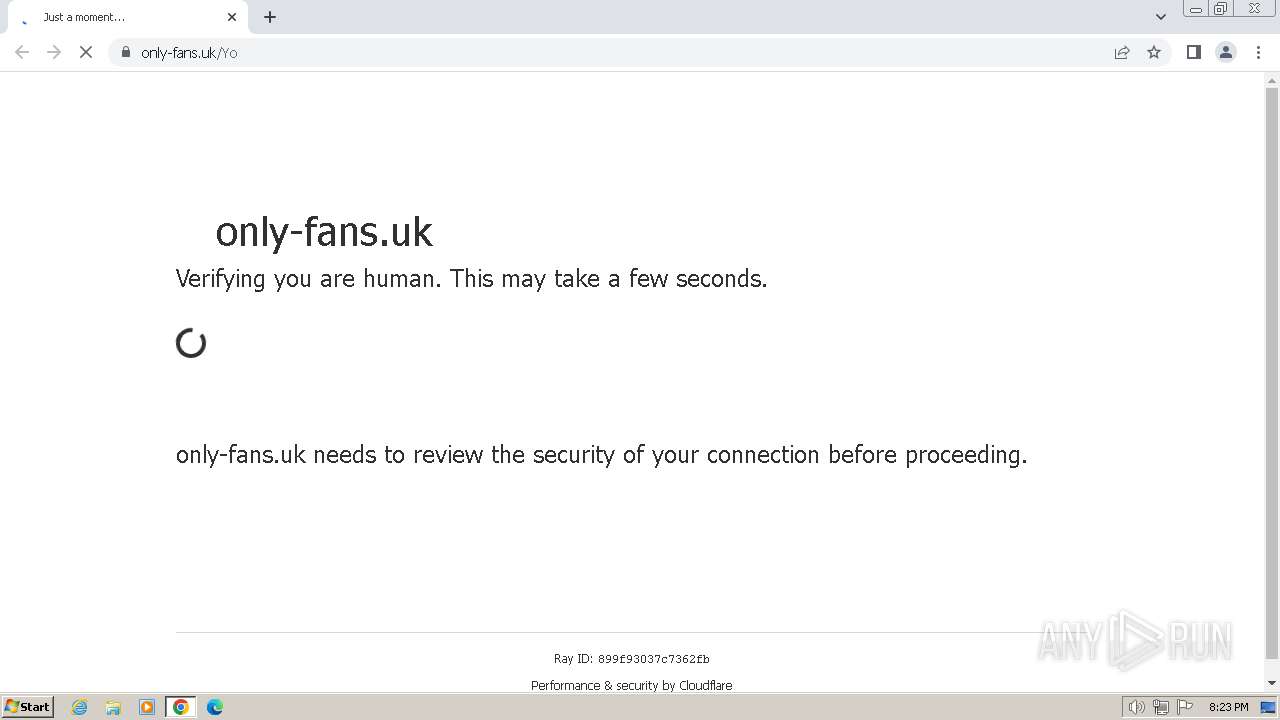
Task: Open Windows Media Player taskbar icon
Action: (x=147, y=707)
